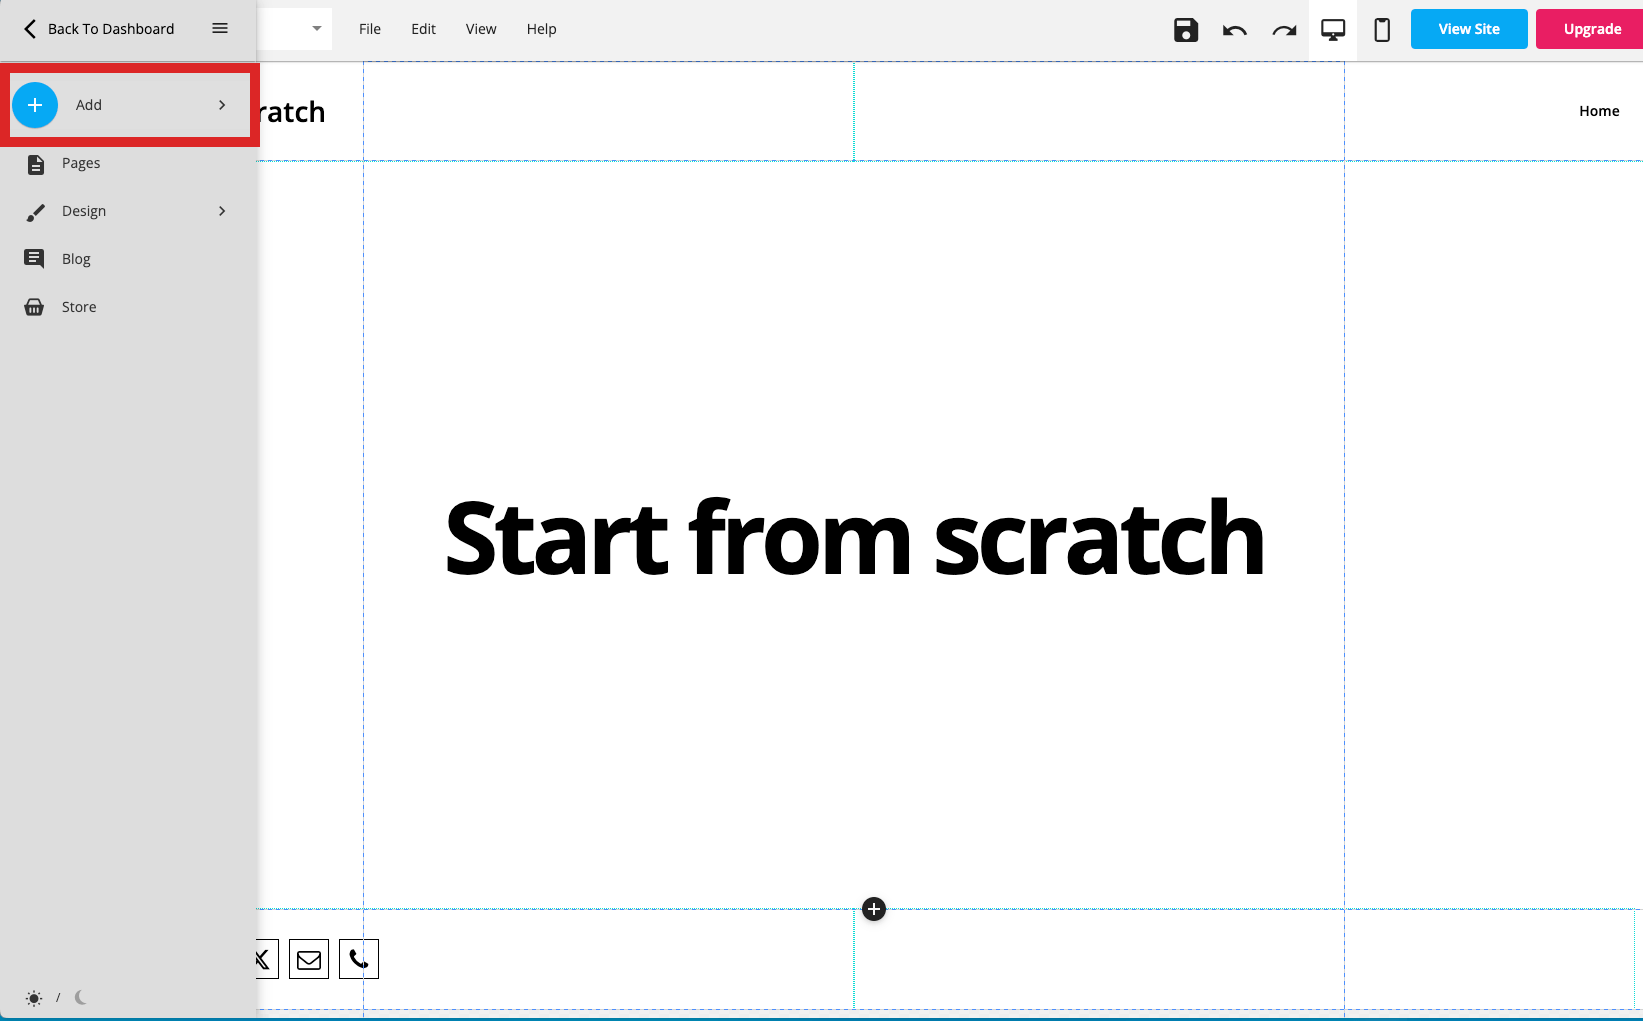Click the blue plus Add icon
This screenshot has width=1643, height=1021.
click(x=35, y=105)
